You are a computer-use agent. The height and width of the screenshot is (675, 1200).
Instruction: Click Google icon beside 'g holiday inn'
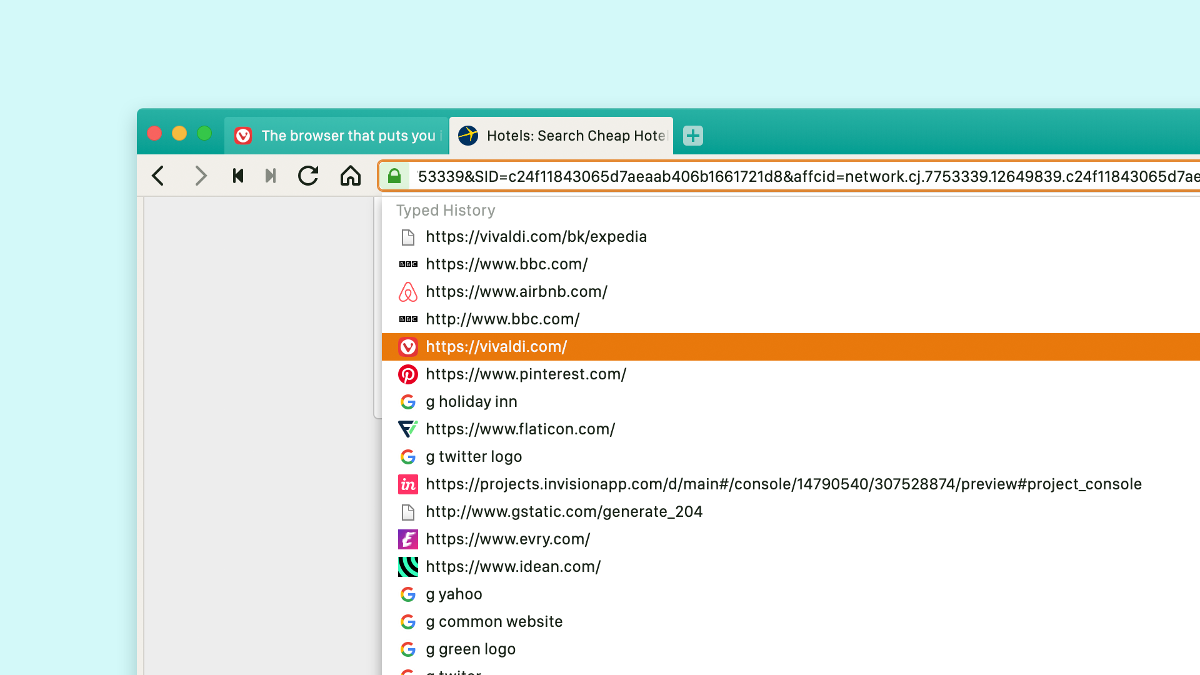click(x=407, y=402)
